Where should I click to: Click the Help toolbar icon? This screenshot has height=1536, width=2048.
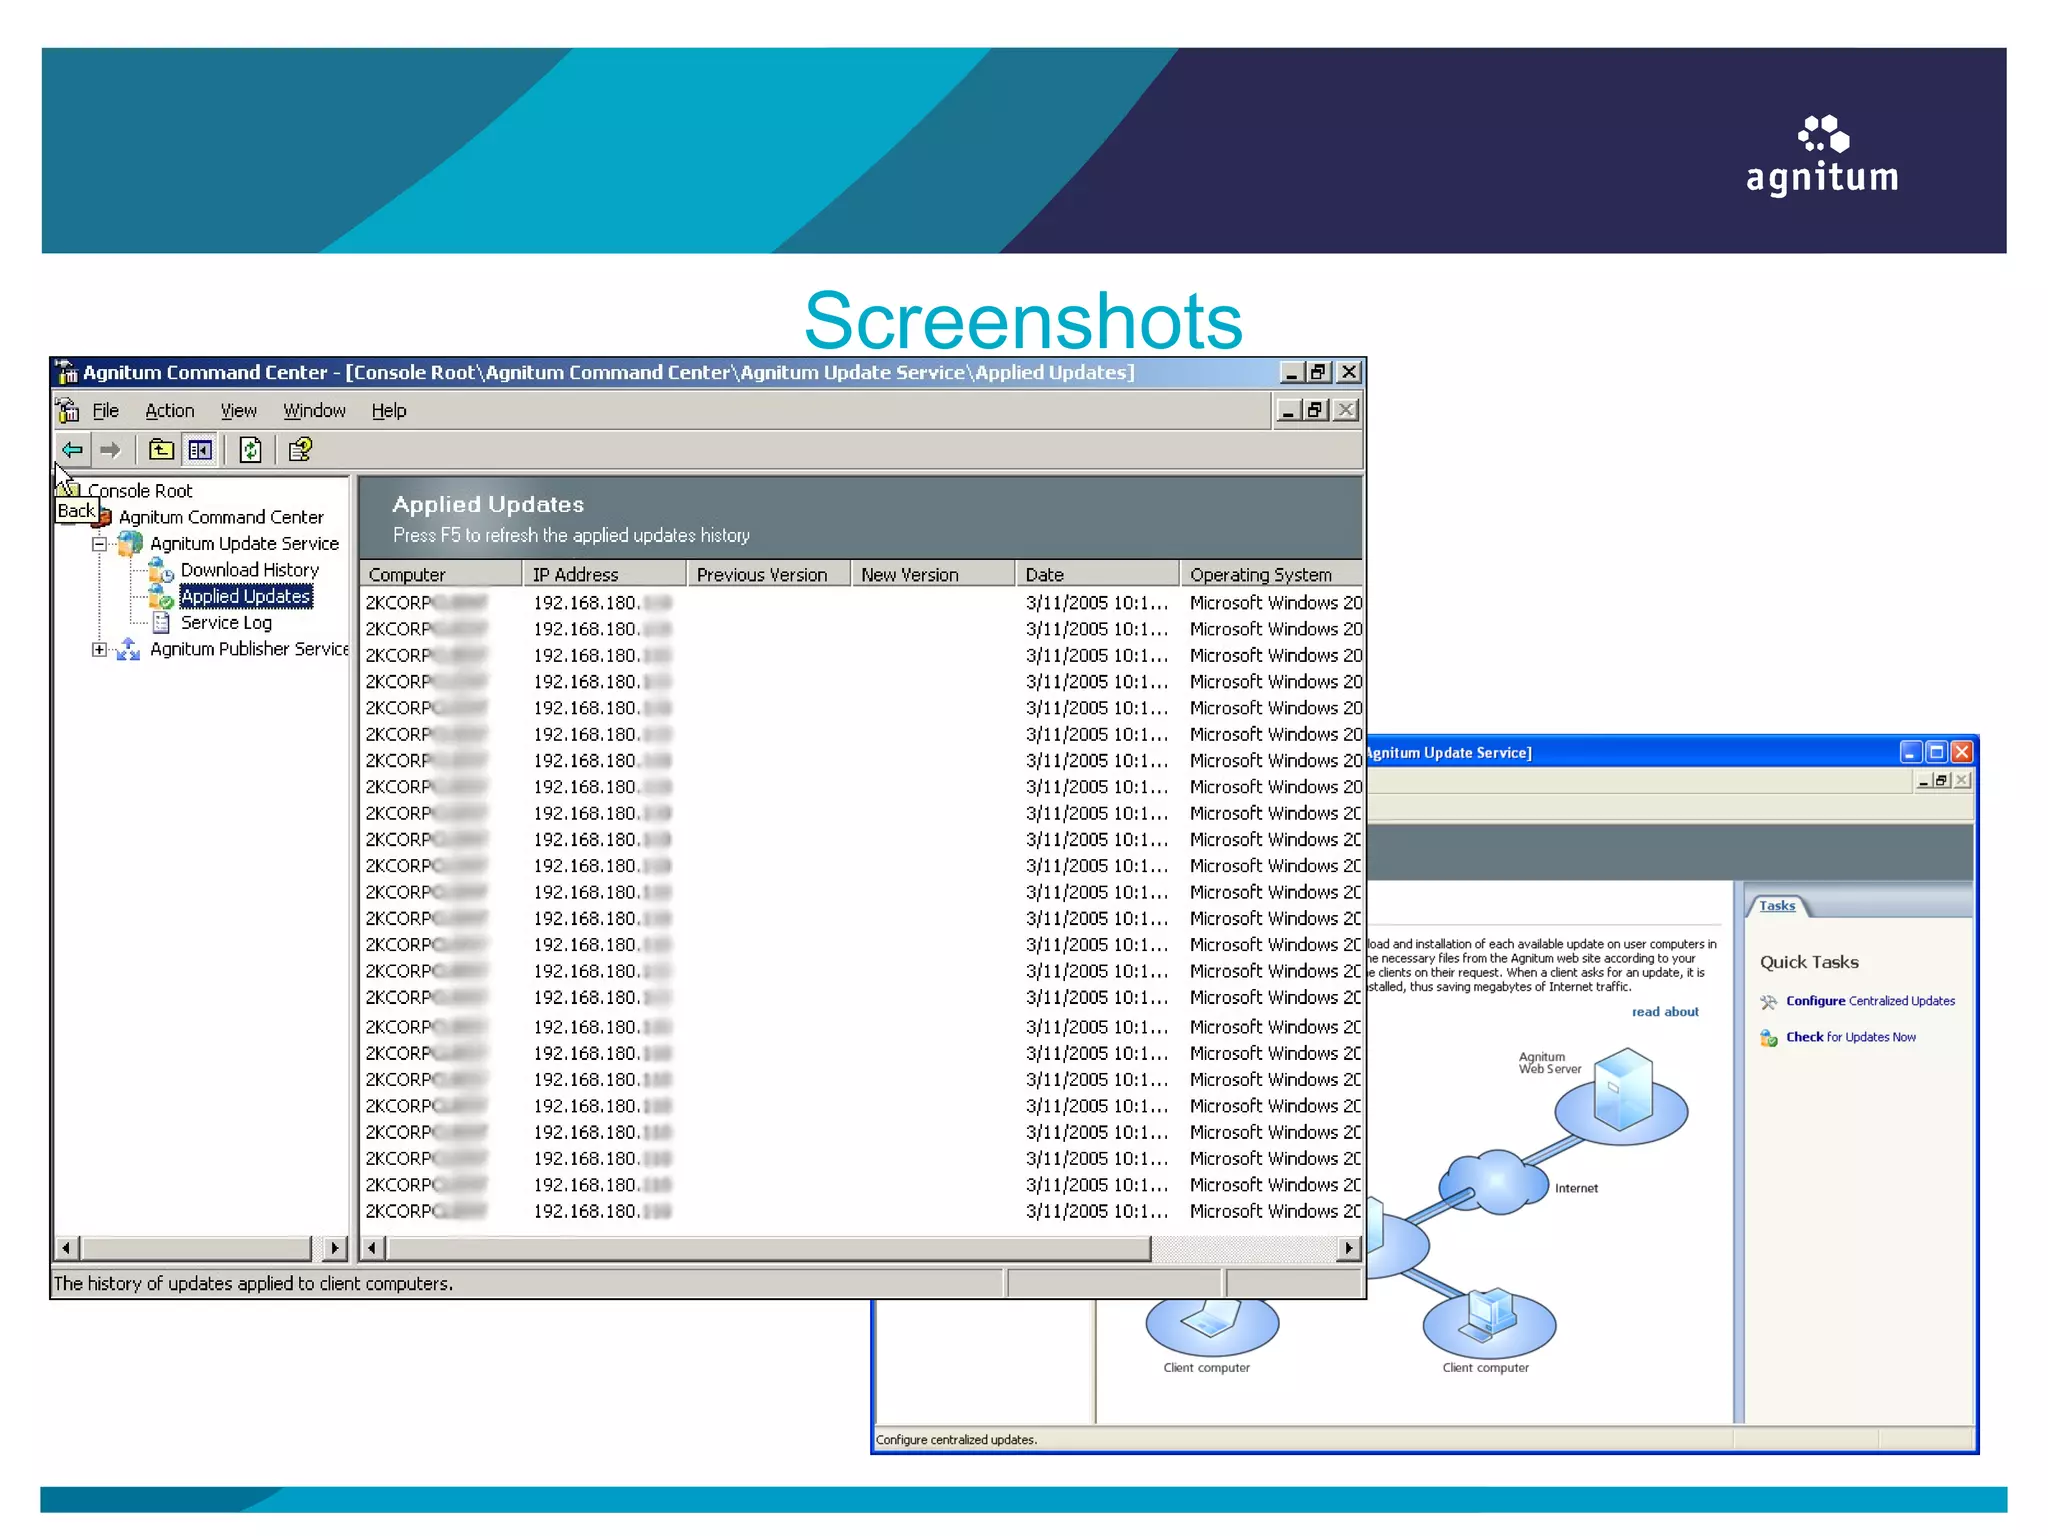point(300,450)
